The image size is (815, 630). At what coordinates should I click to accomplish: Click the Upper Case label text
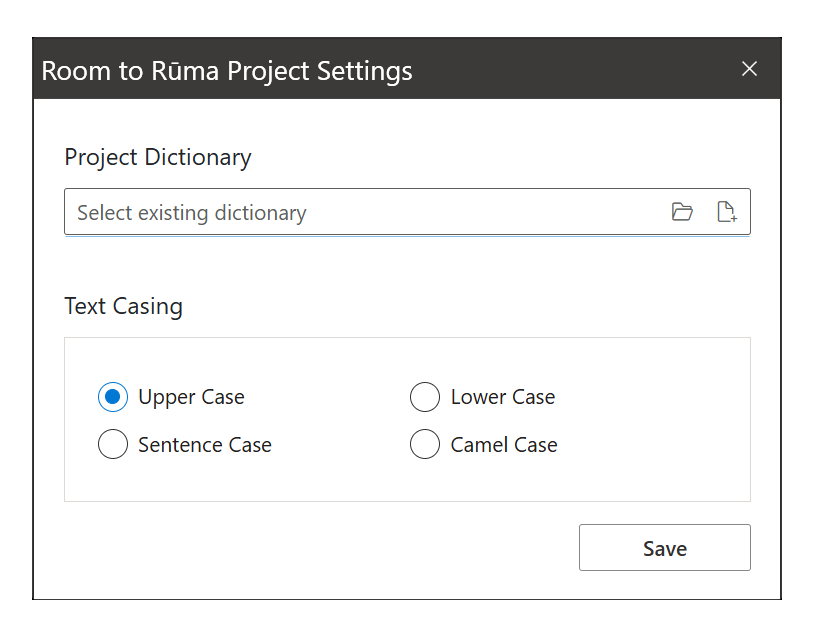coord(191,397)
